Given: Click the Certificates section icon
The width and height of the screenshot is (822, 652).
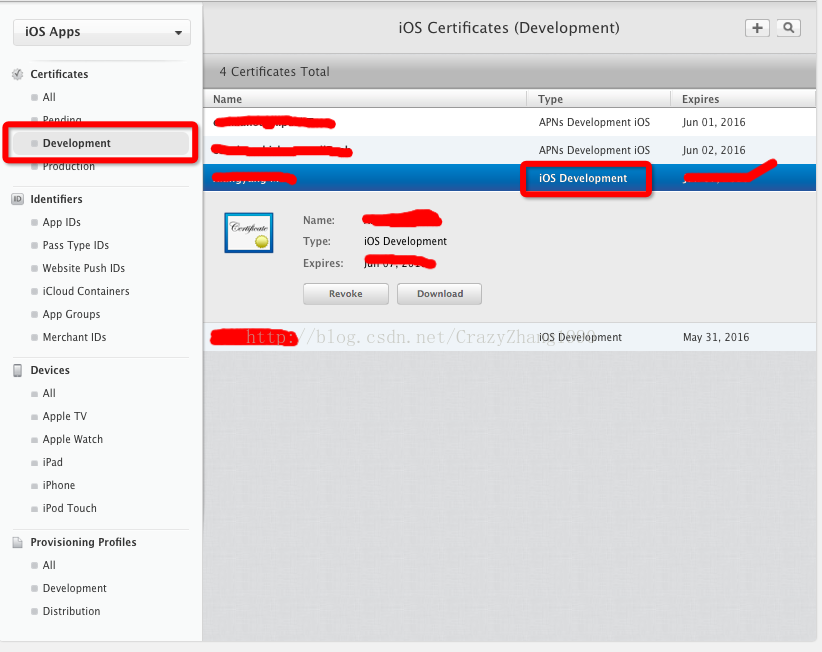Looking at the screenshot, I should tap(17, 75).
